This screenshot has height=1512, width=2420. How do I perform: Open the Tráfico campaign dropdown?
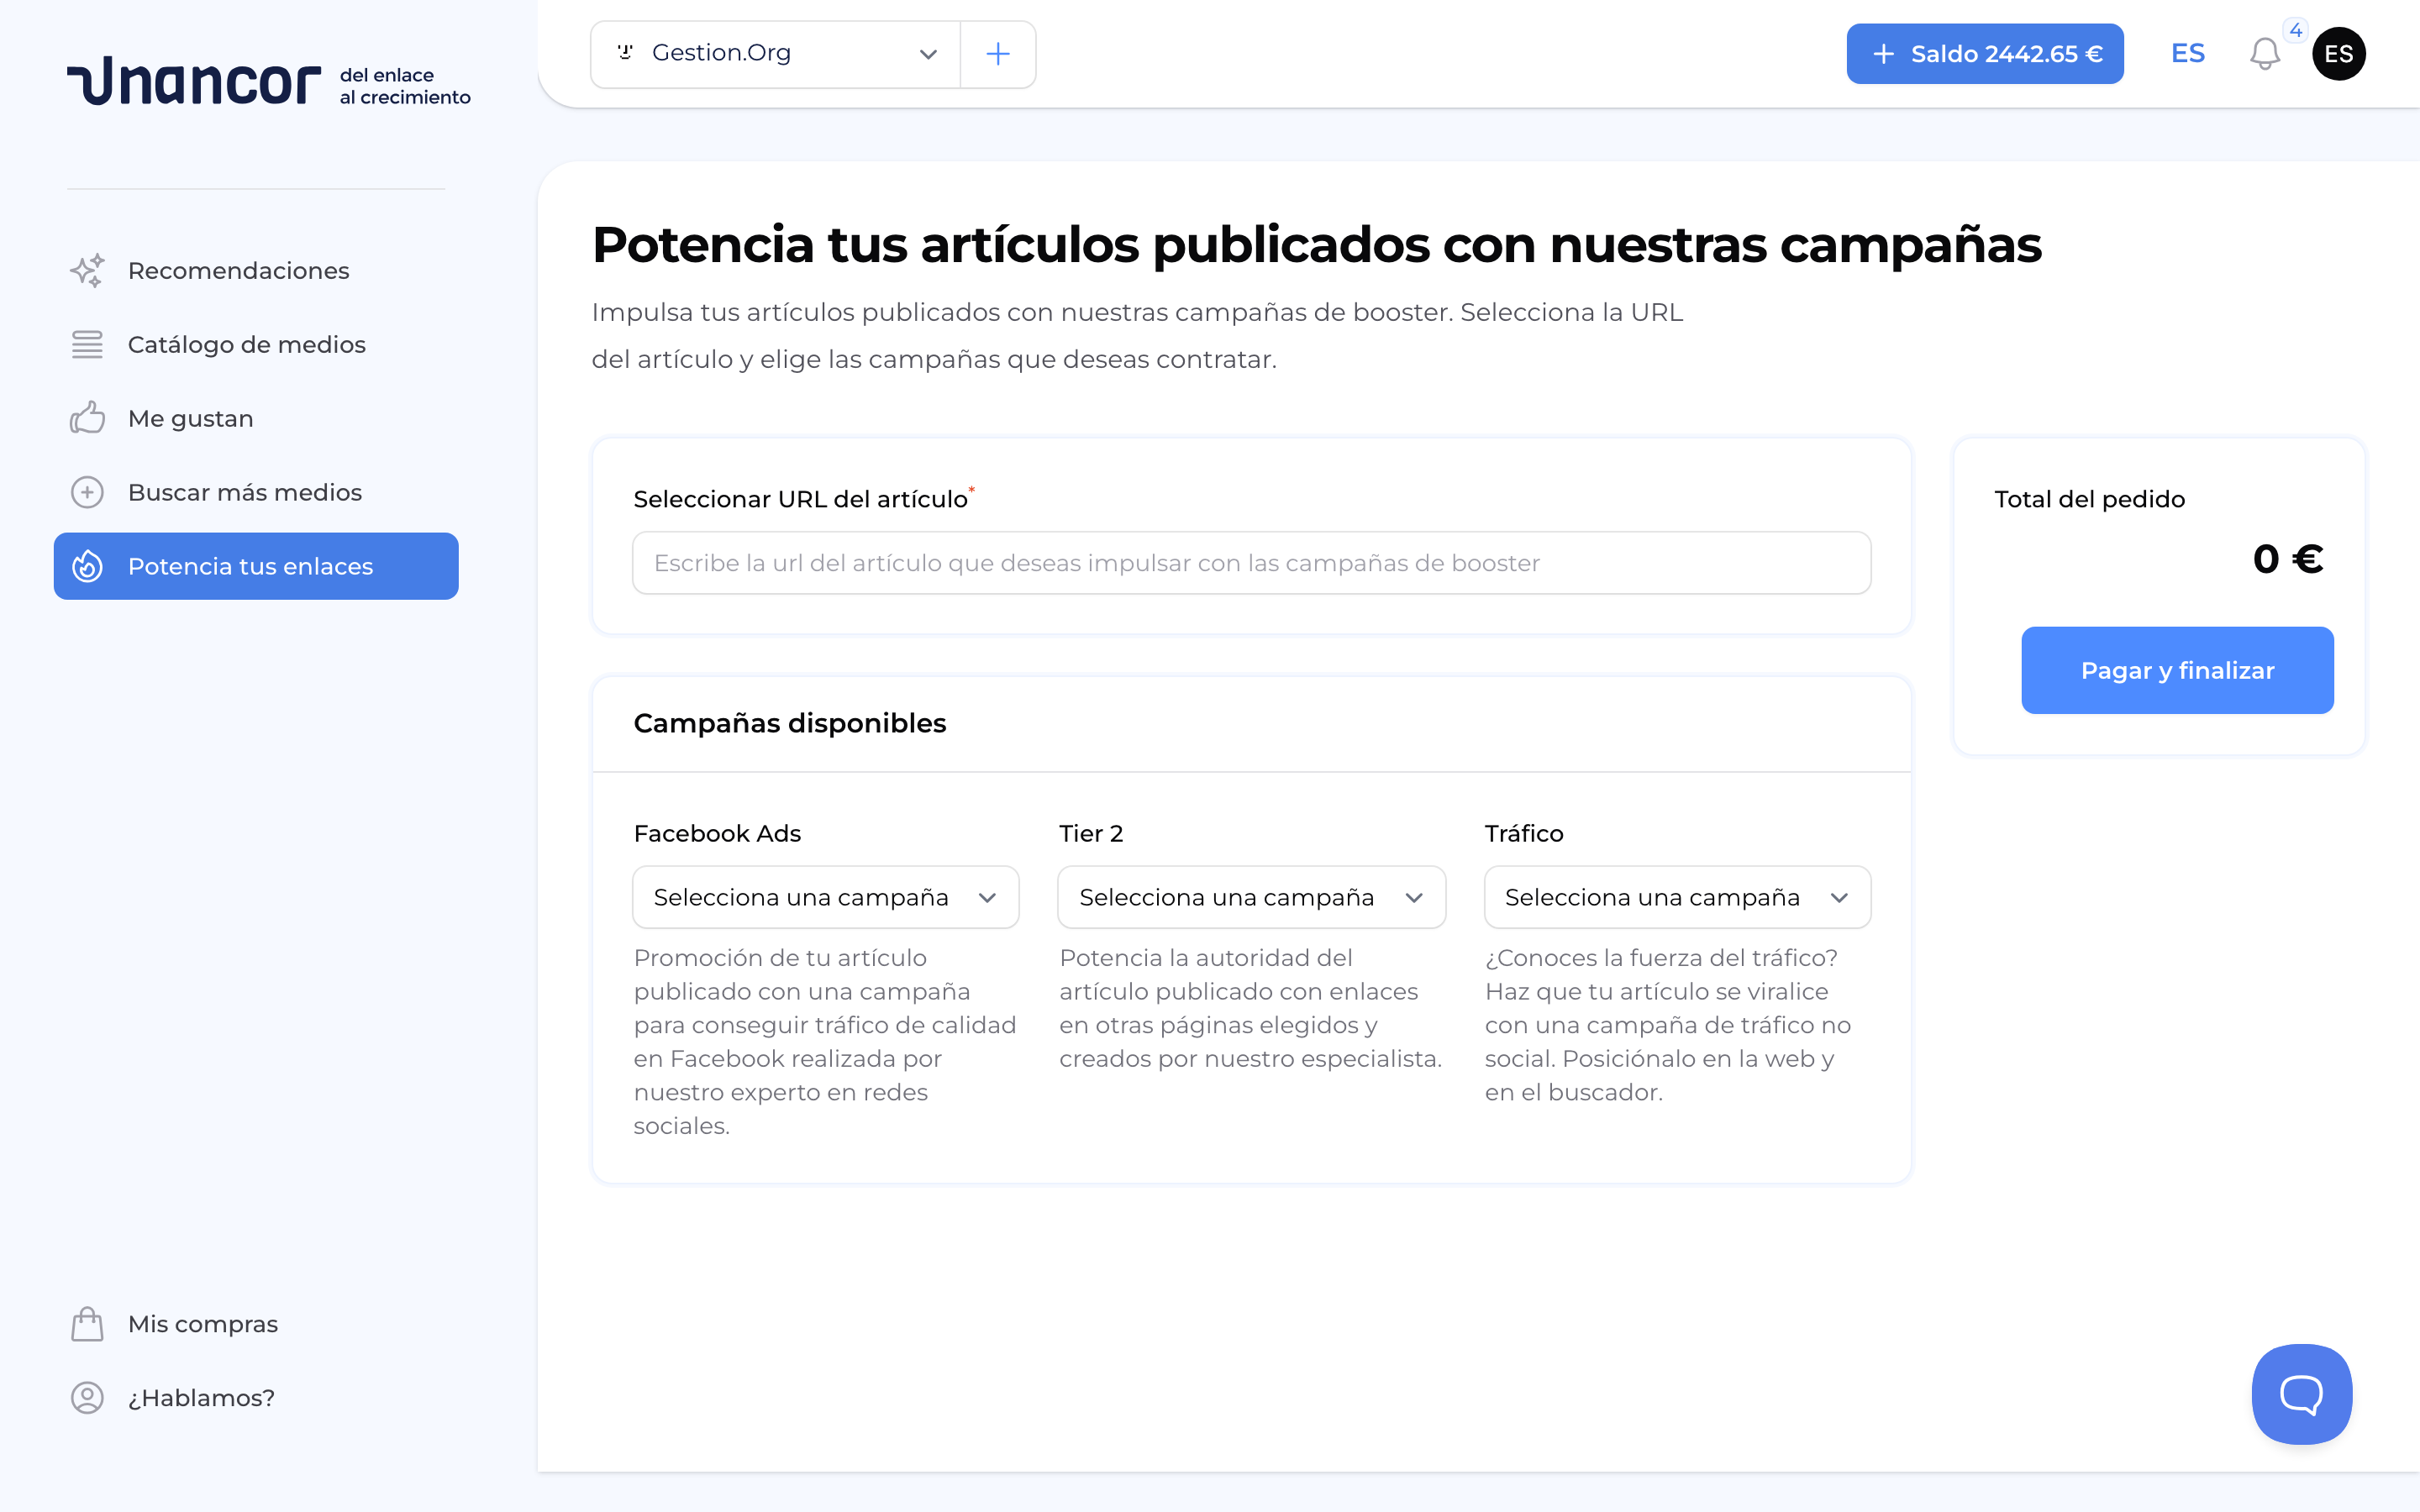coord(1676,897)
